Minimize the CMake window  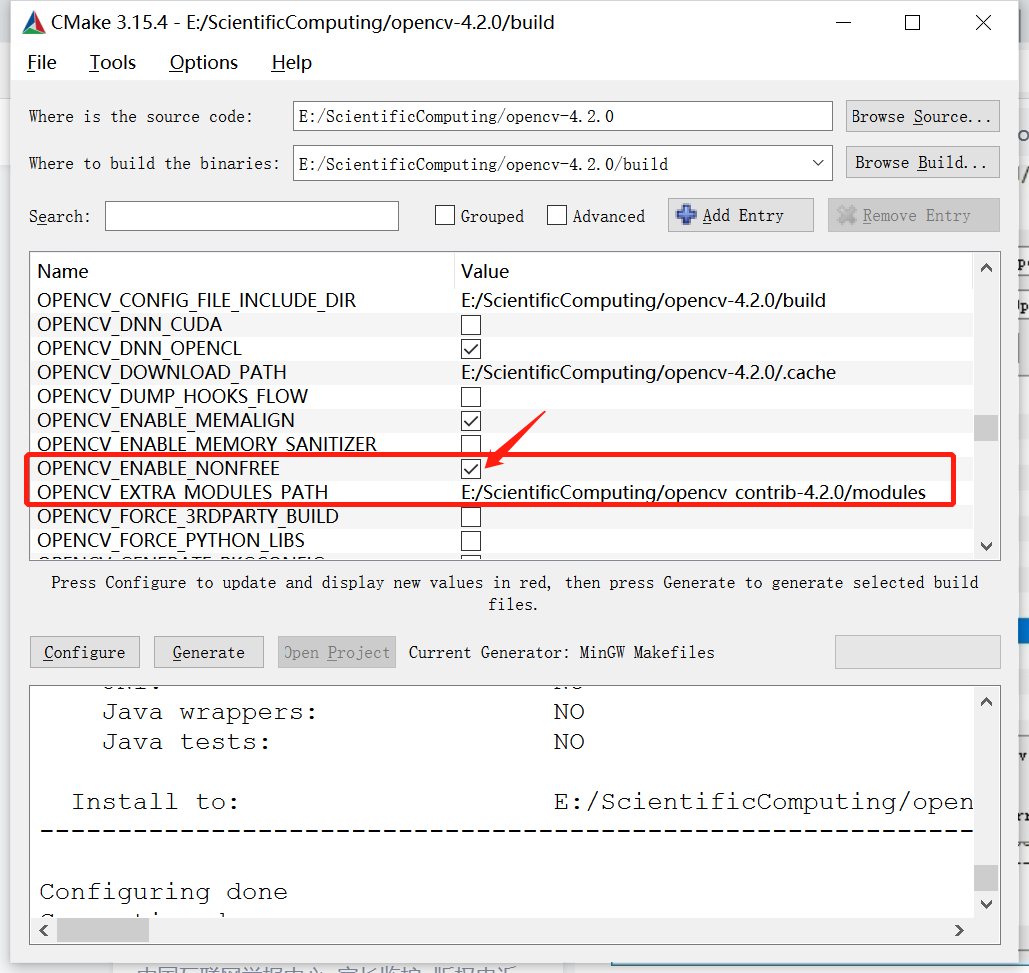coord(843,22)
